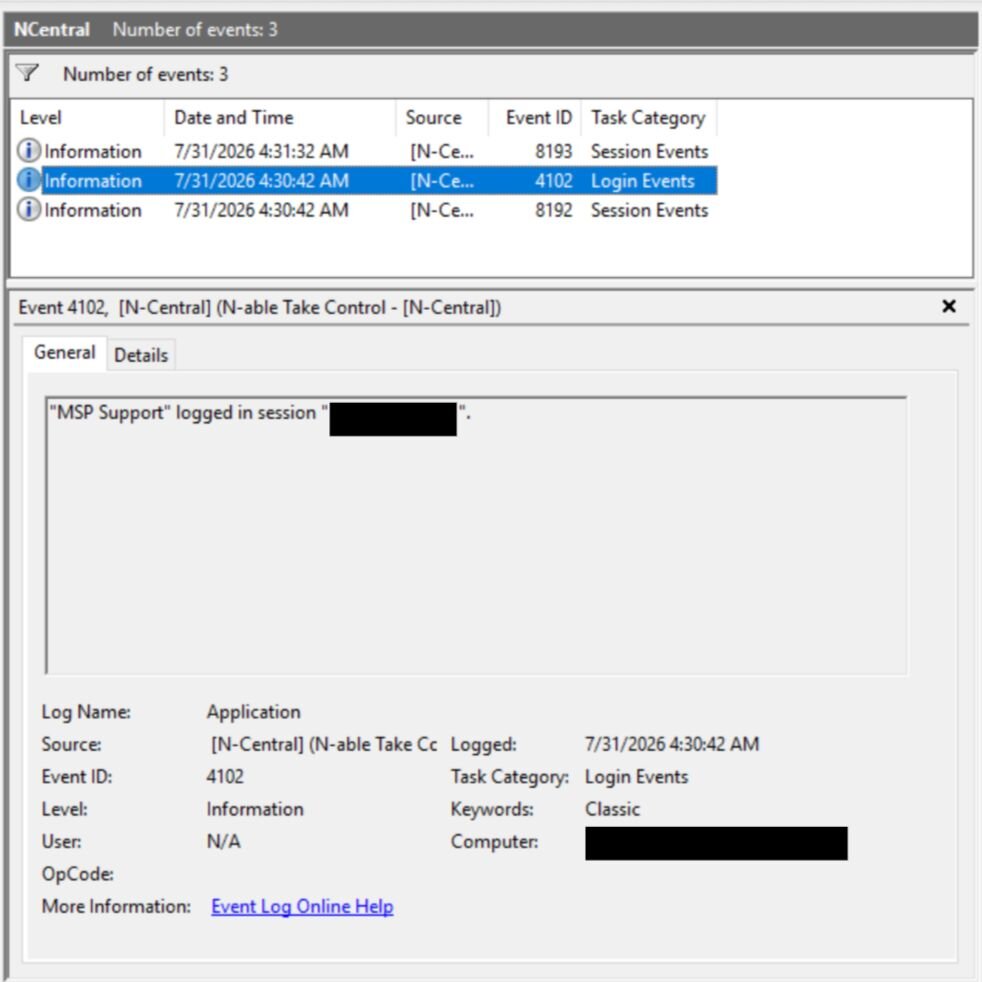Screen dimensions: 982x982
Task: Click the Application log name value
Action: click(254, 711)
